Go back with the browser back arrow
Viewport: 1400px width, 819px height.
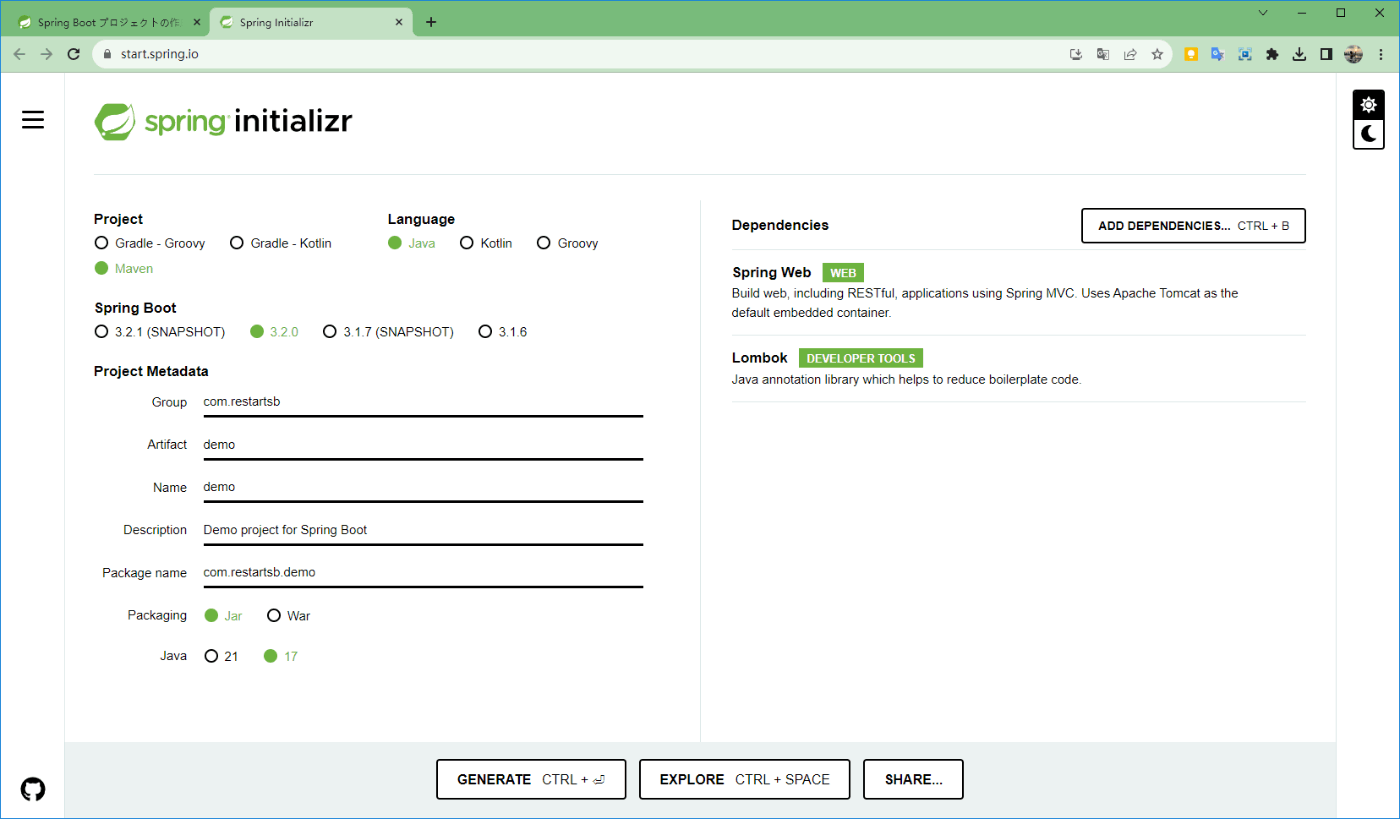pyautogui.click(x=19, y=54)
